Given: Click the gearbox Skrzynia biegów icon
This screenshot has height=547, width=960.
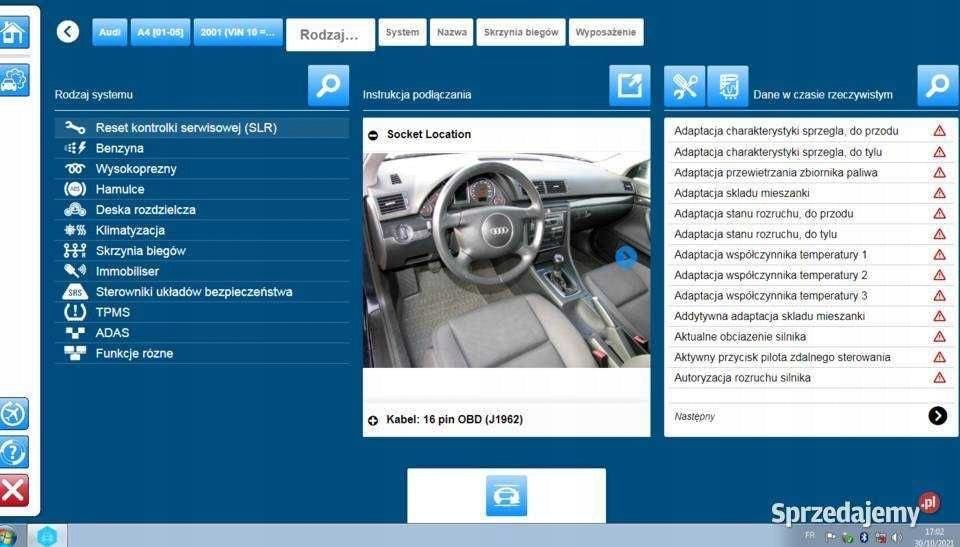Looking at the screenshot, I should coord(75,251).
